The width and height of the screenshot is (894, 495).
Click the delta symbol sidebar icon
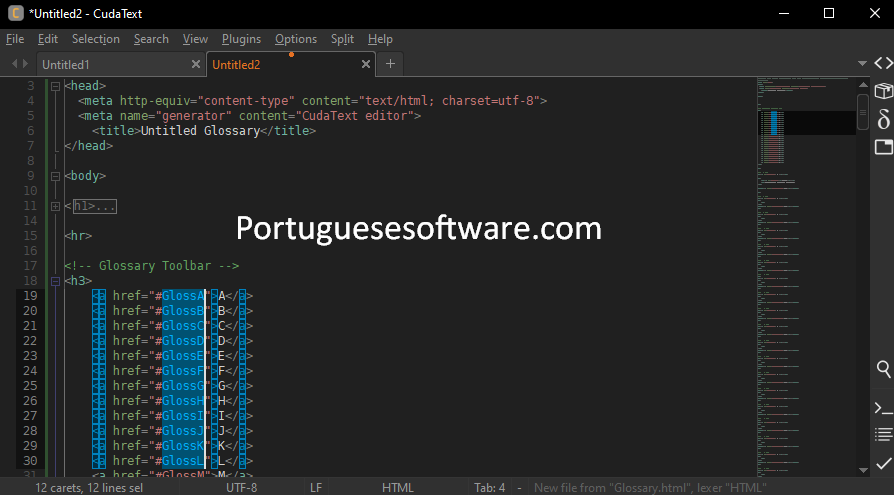(883, 119)
